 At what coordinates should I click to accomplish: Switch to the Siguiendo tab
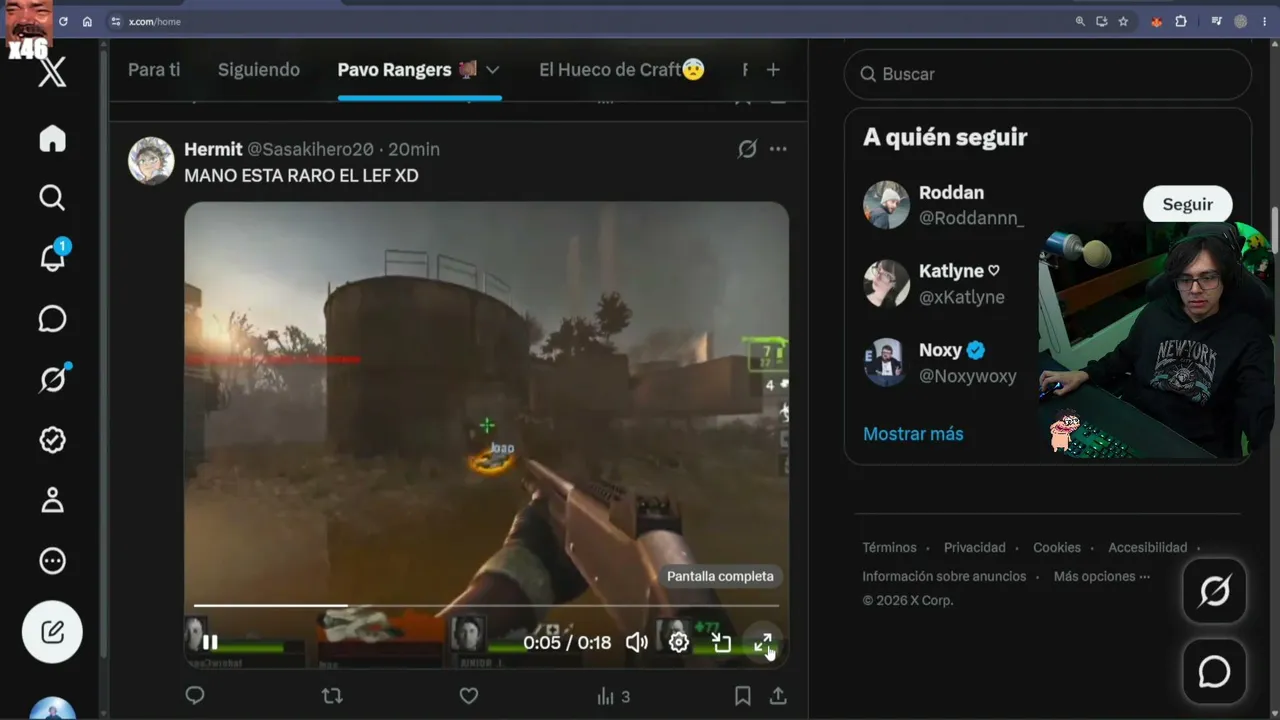[259, 70]
